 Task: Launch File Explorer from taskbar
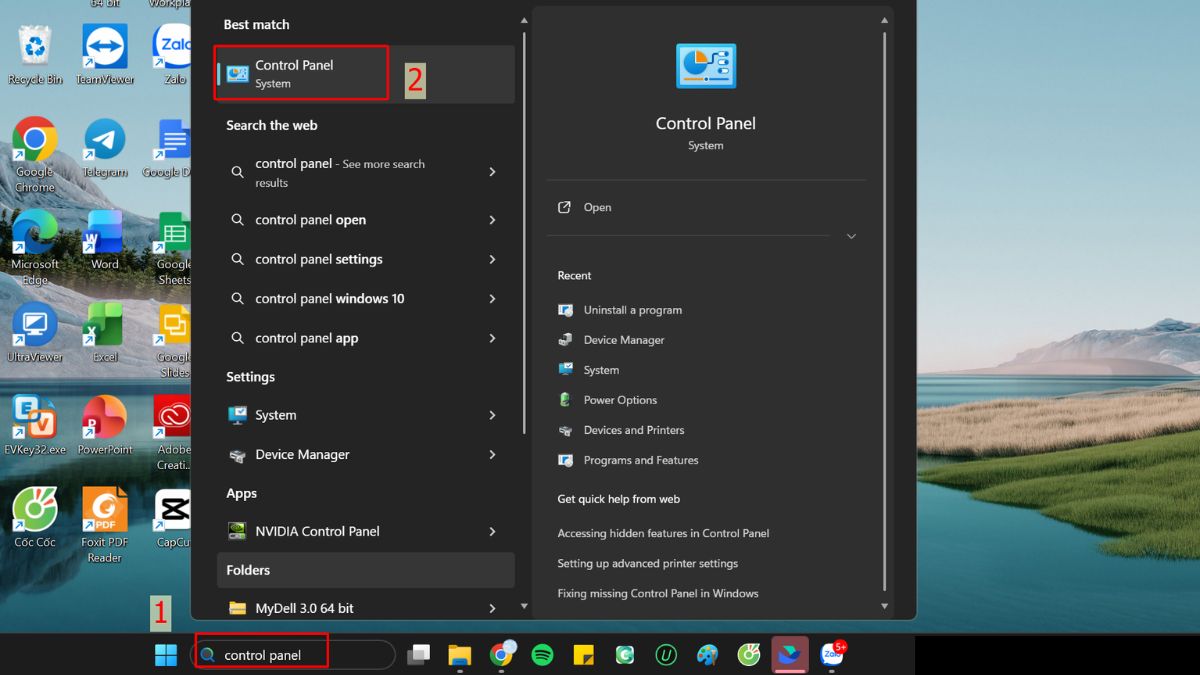[x=459, y=655]
